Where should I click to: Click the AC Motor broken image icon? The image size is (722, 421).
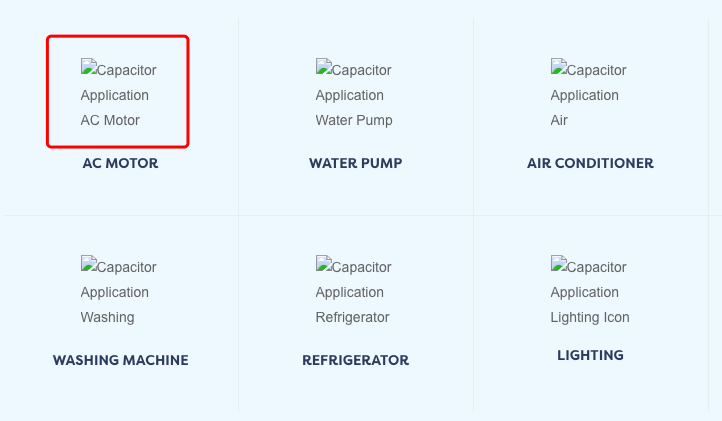89,66
